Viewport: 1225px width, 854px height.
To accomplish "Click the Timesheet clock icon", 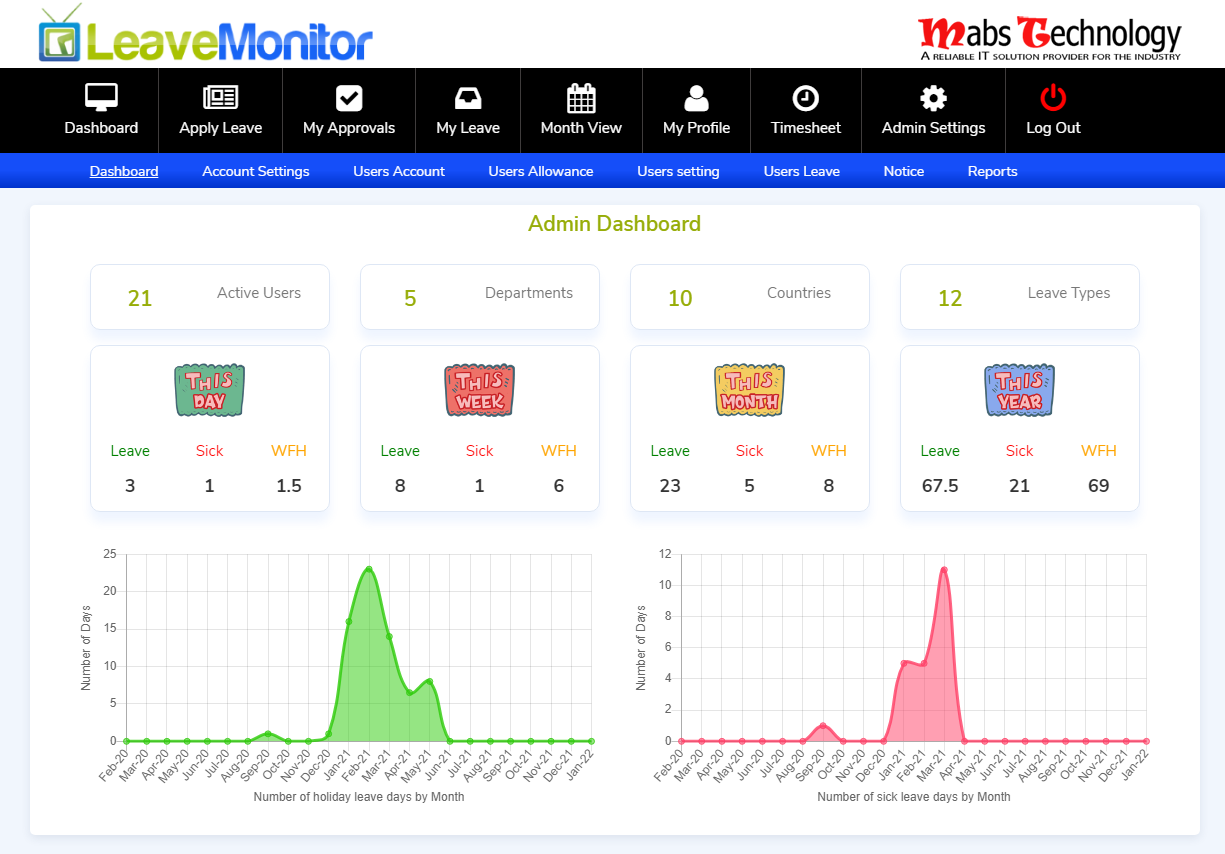I will pos(806,97).
